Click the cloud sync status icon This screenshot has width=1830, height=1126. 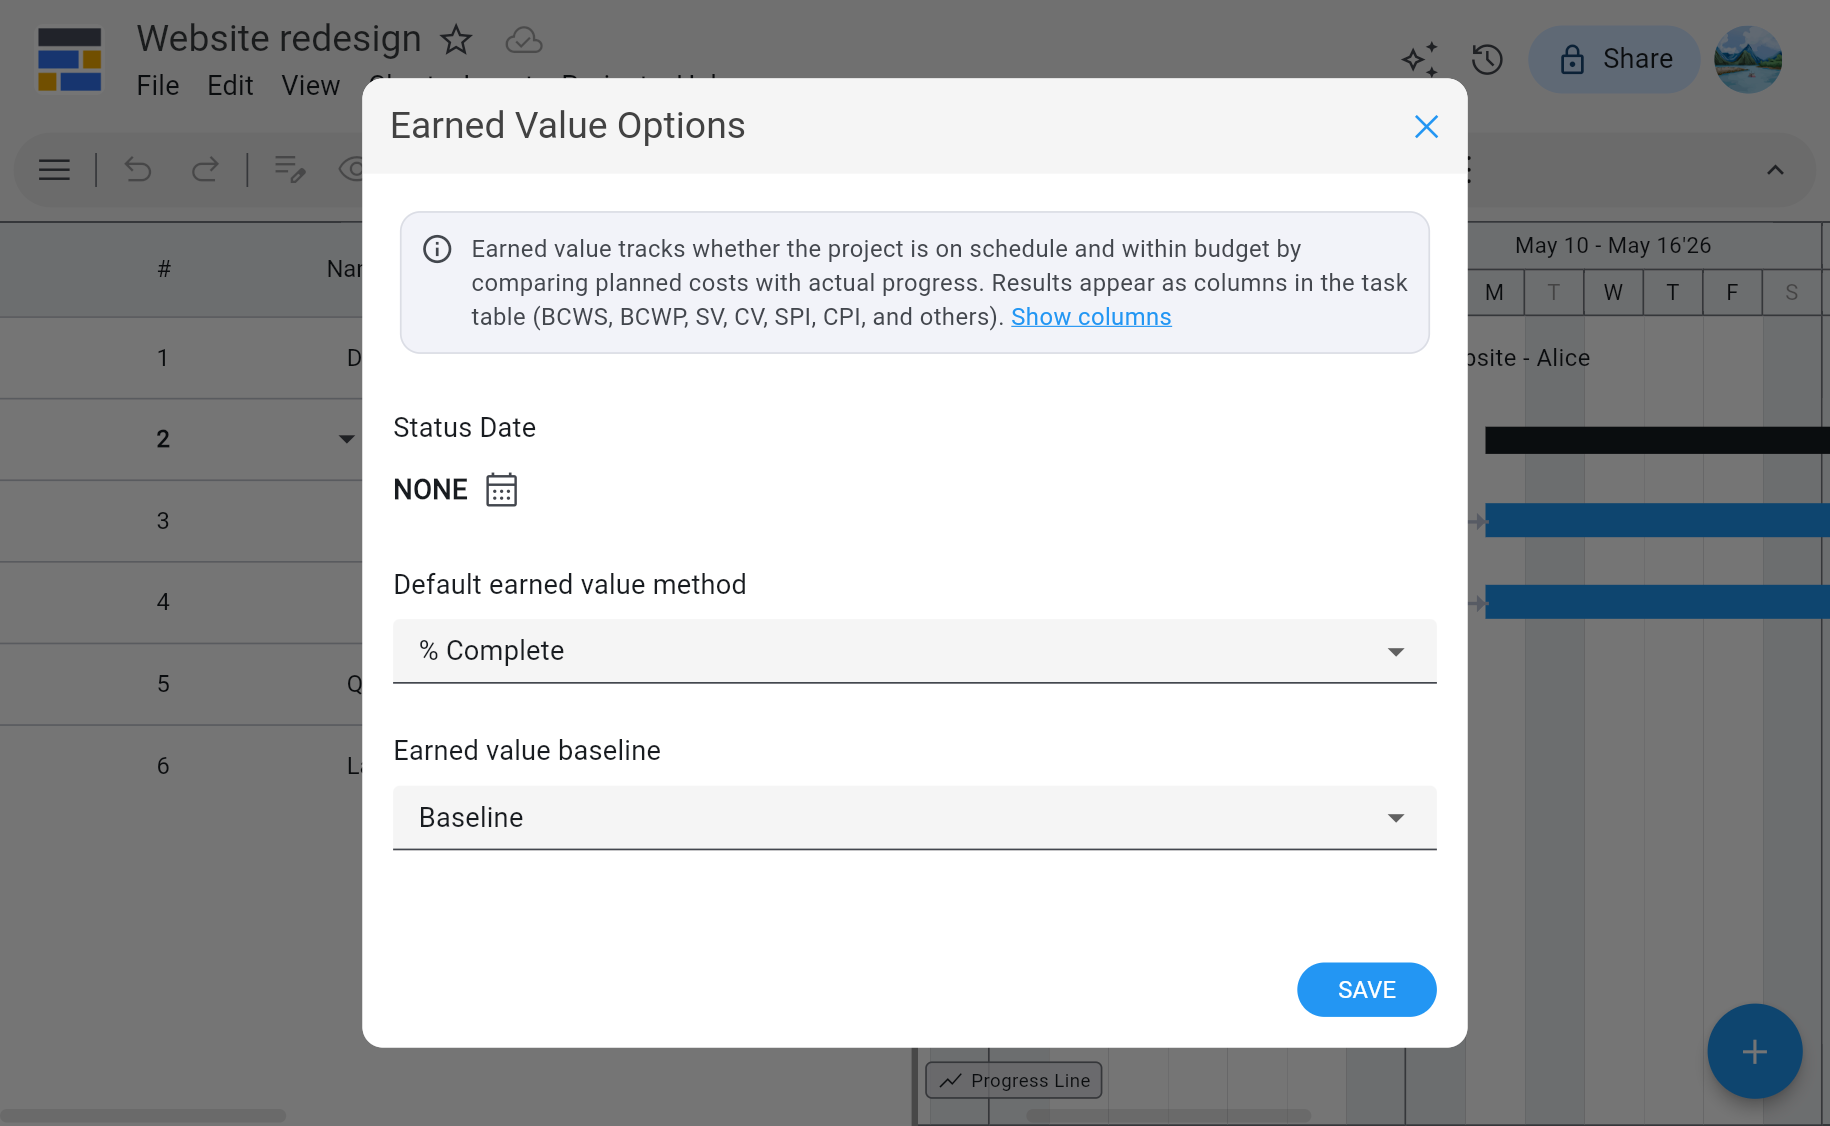(x=524, y=40)
